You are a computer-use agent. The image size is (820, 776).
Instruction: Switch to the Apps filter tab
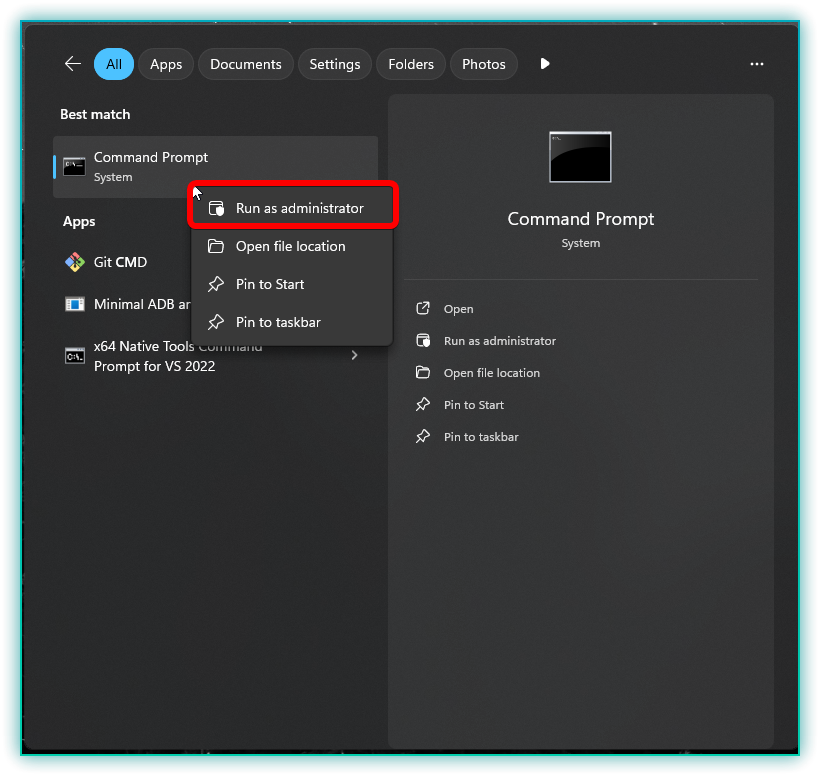click(166, 64)
